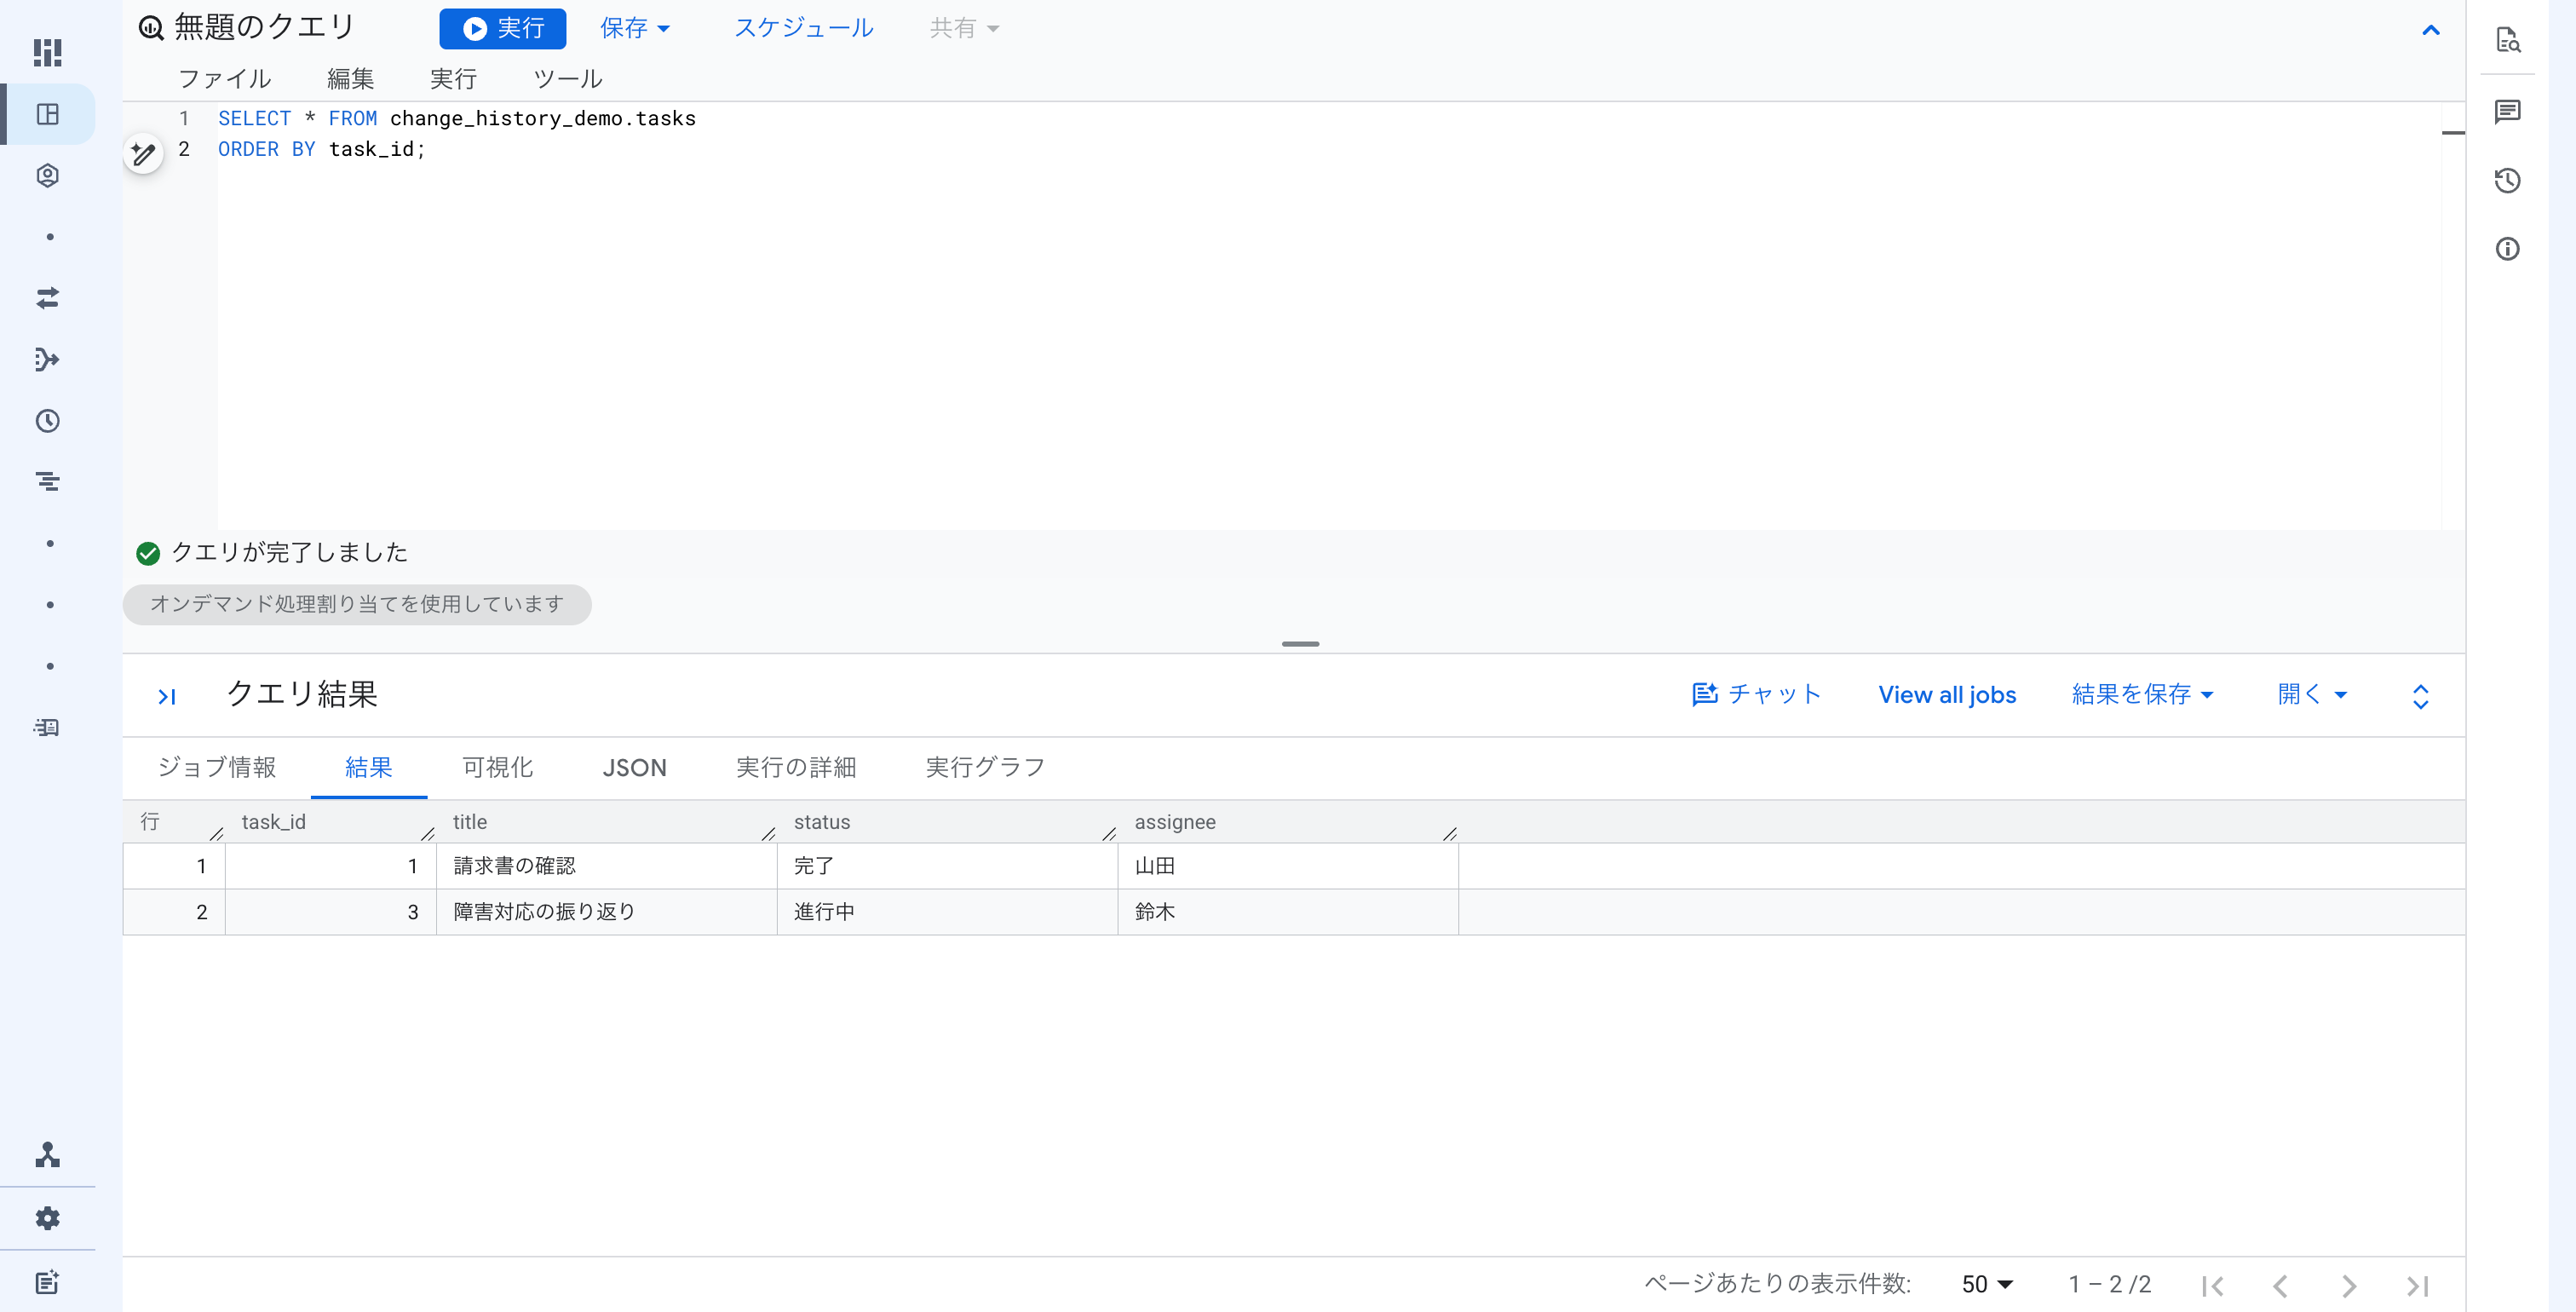Open the data transfers arrows icon
Image resolution: width=2576 pixels, height=1312 pixels.
point(47,298)
